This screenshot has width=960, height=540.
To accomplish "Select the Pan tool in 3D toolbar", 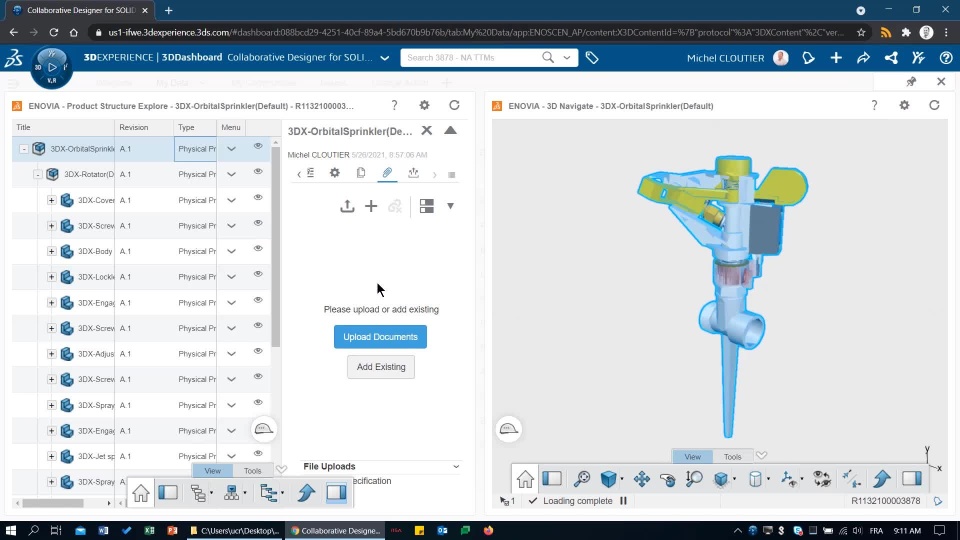I will click(642, 479).
